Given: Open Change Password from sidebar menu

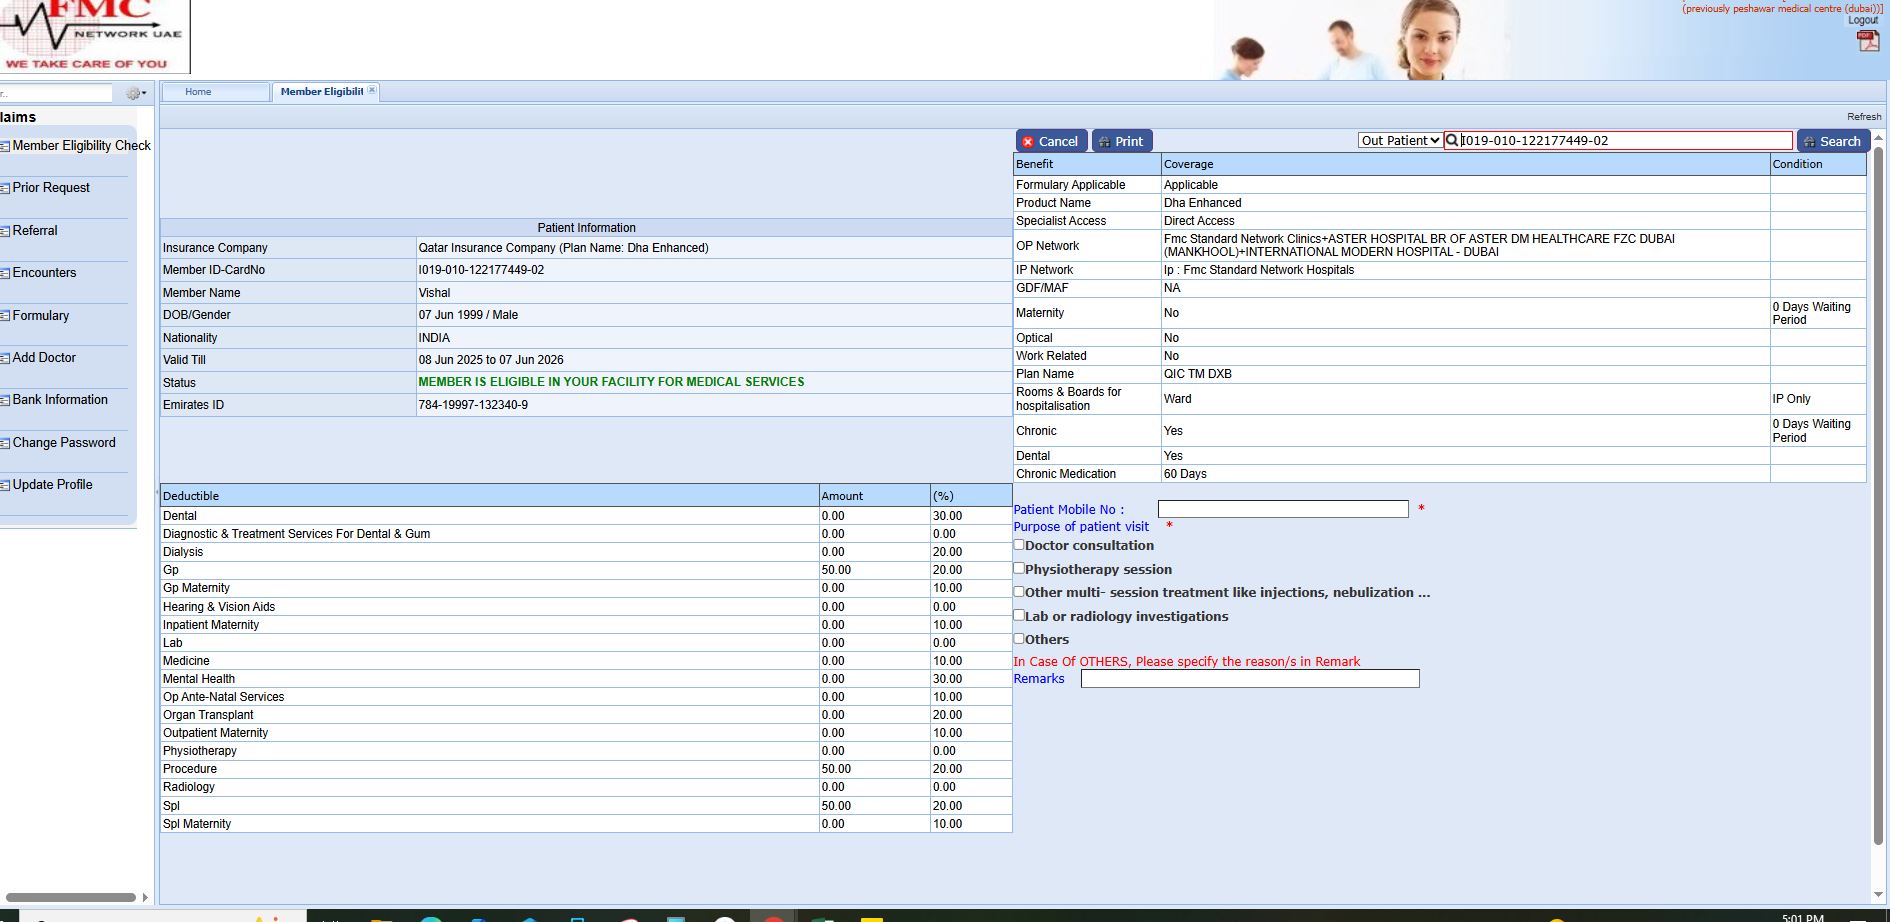Looking at the screenshot, I should click(64, 443).
